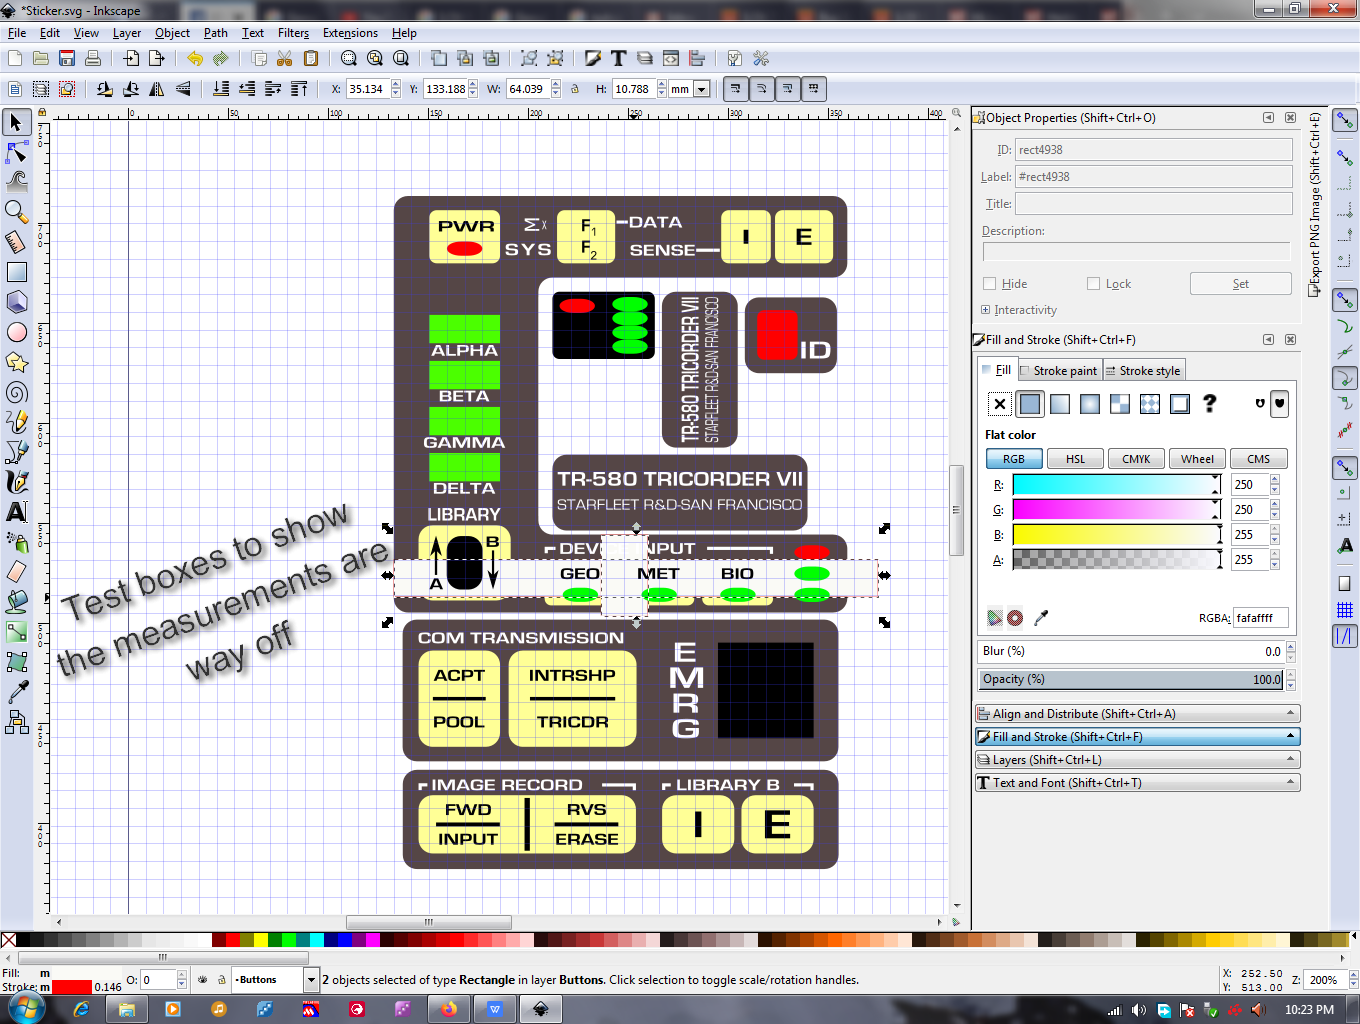Screen dimensions: 1360x1024
Task: Click the Print document icon
Action: pyautogui.click(x=93, y=58)
